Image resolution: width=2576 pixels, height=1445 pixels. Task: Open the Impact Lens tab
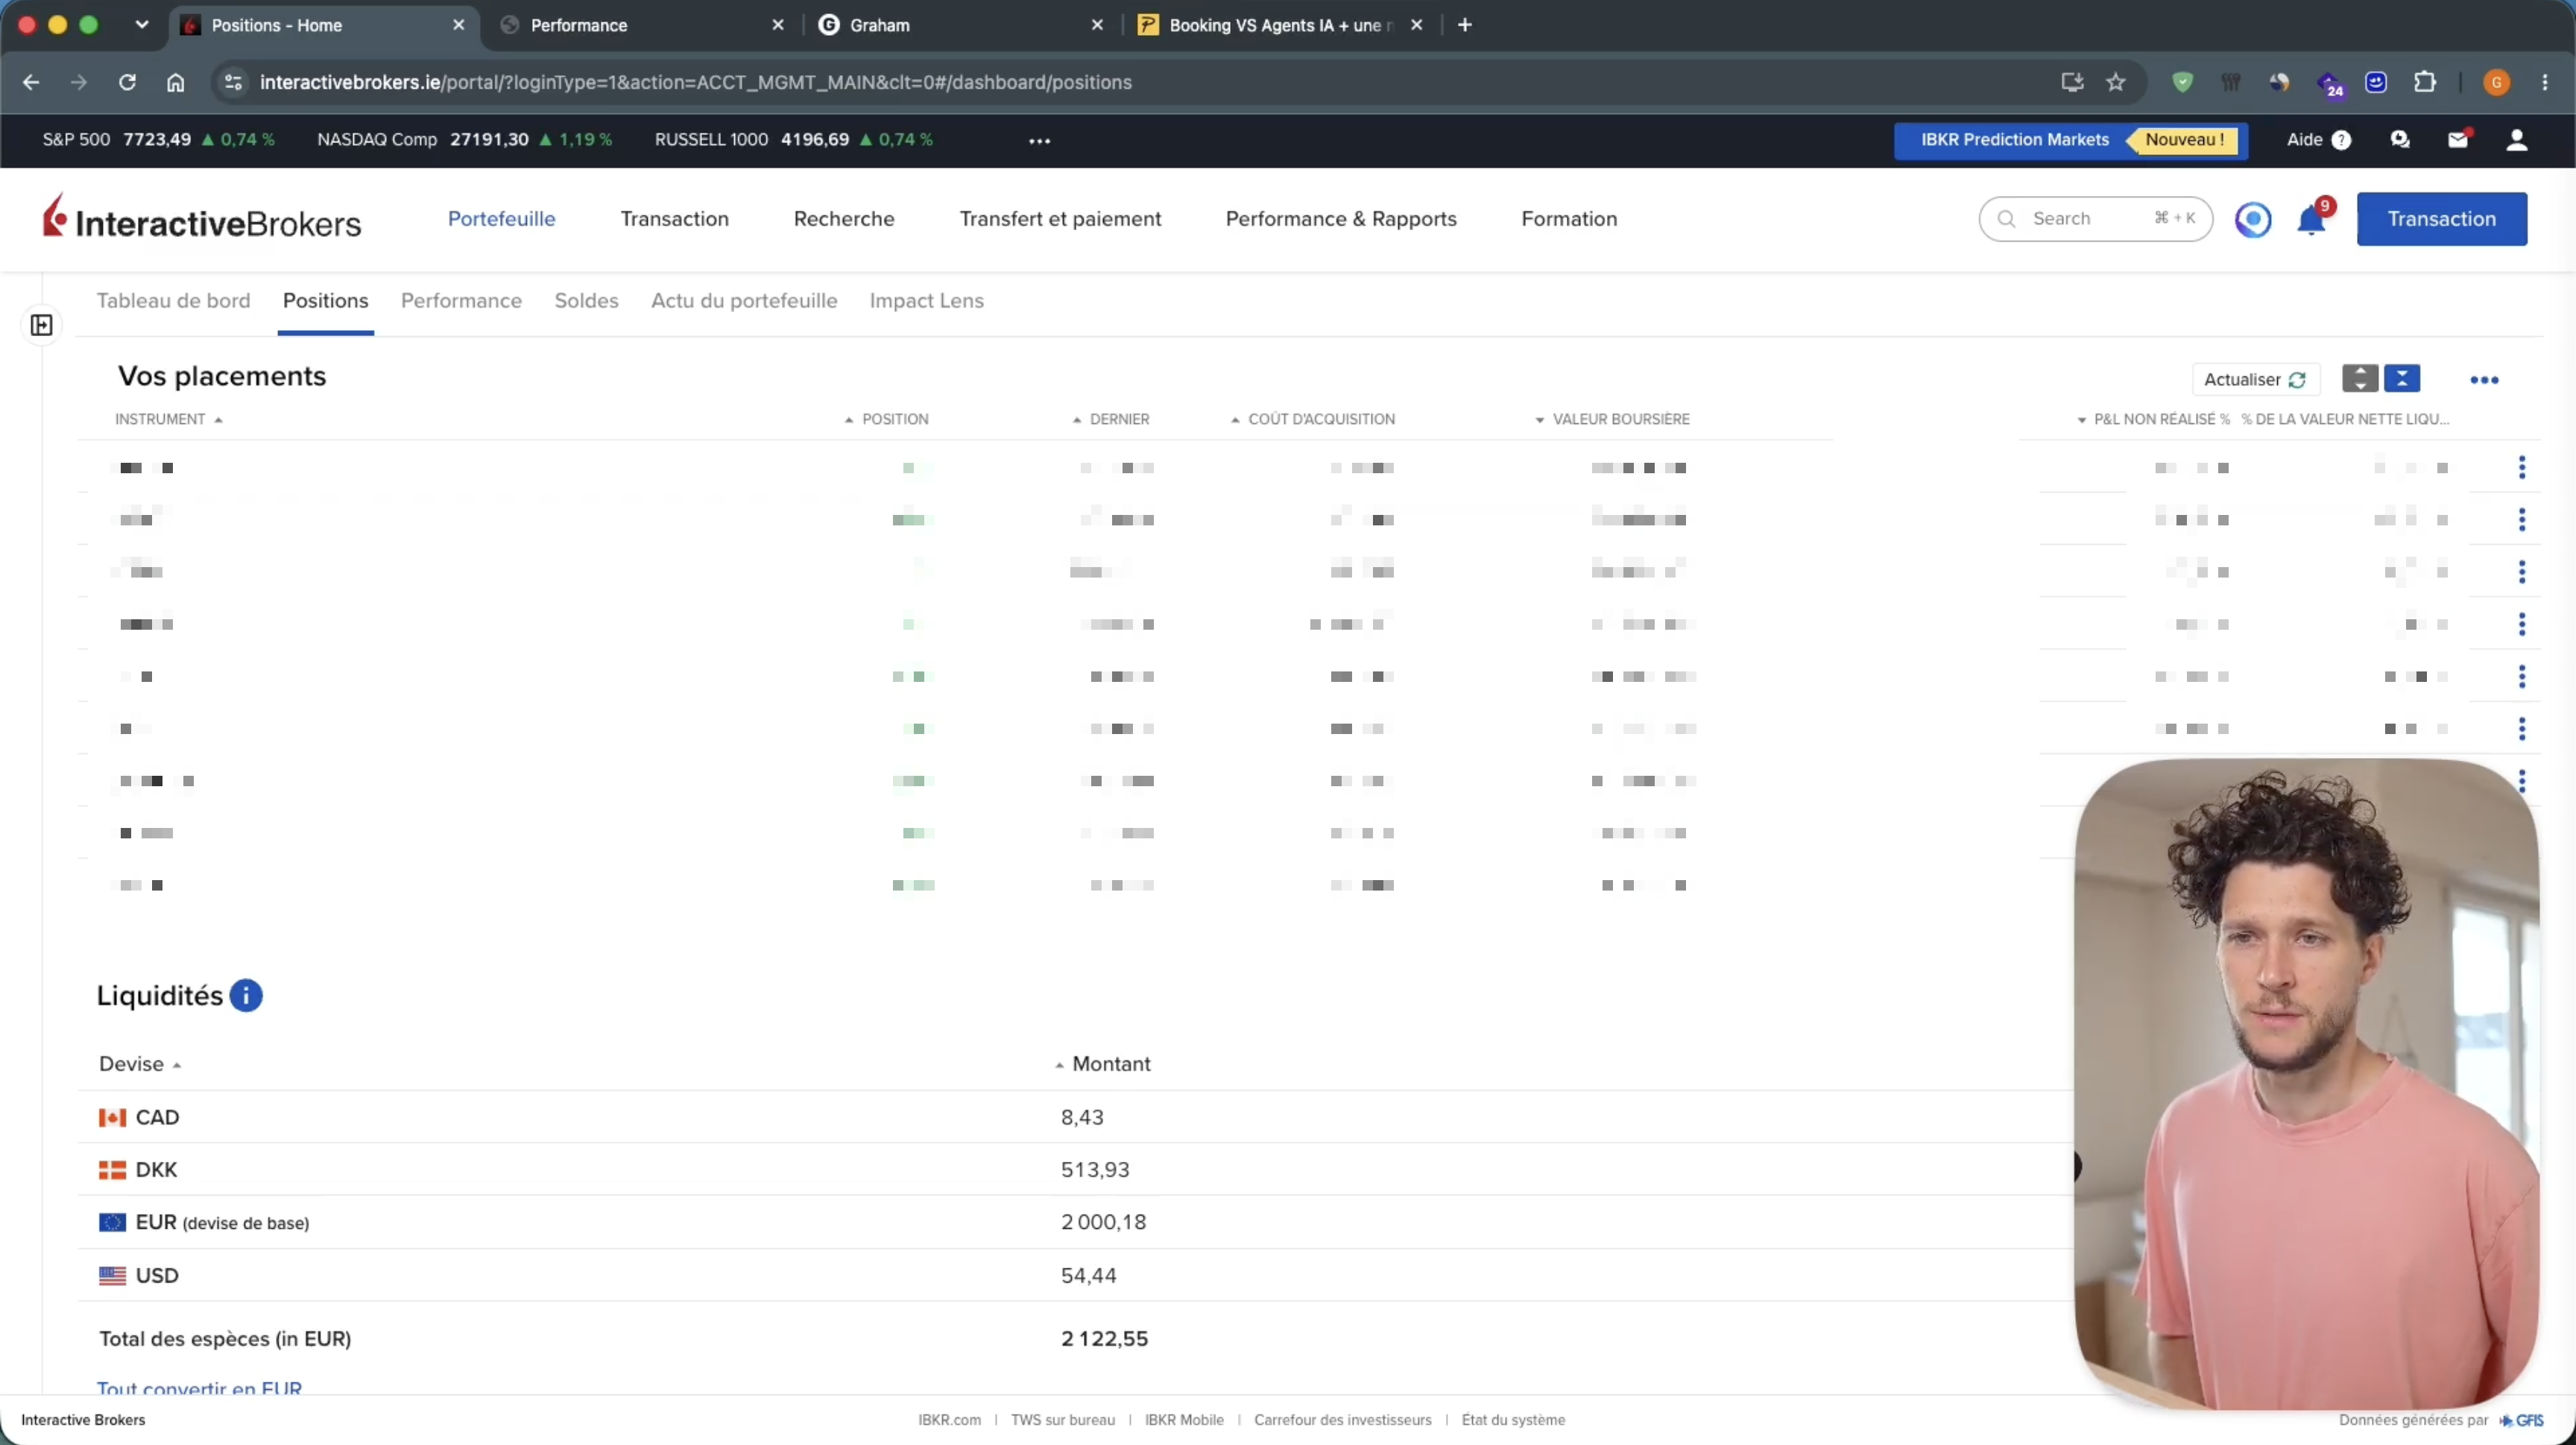pyautogui.click(x=927, y=301)
